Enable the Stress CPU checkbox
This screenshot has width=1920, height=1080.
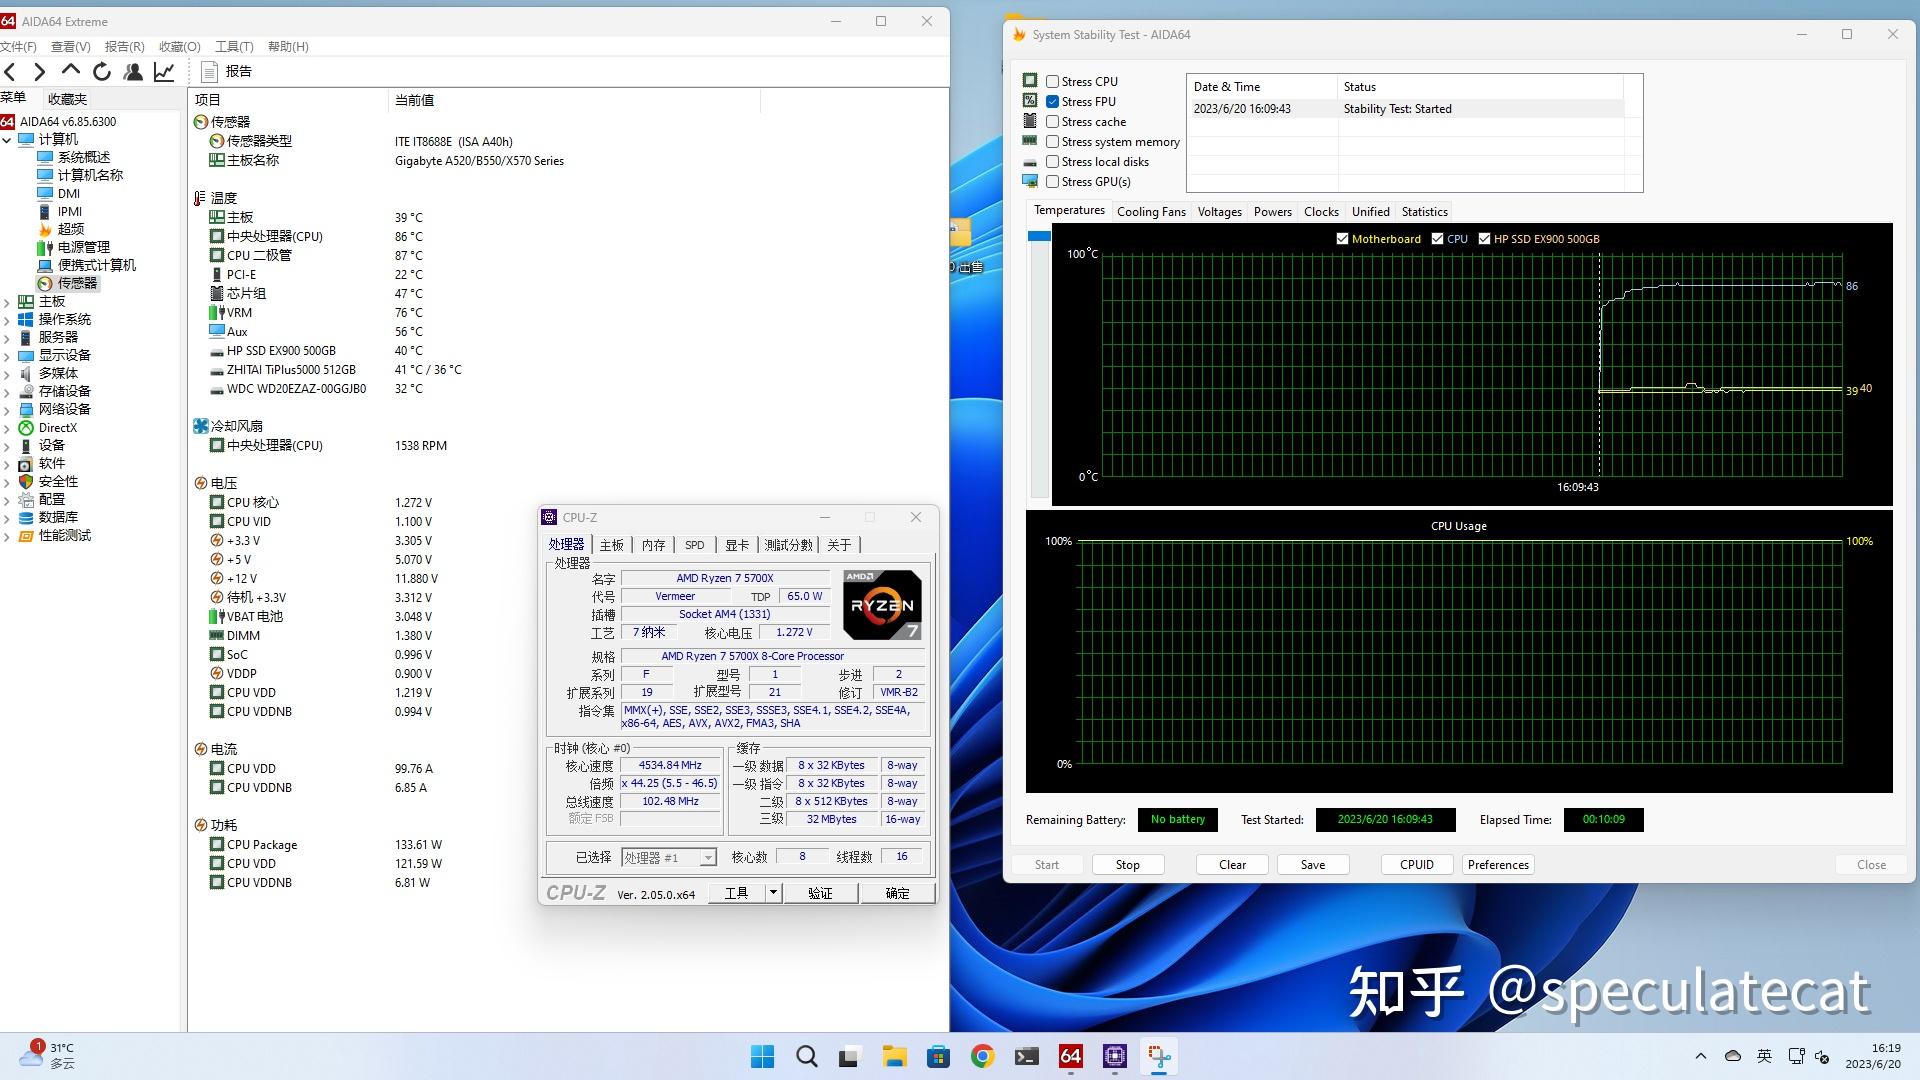click(x=1052, y=81)
